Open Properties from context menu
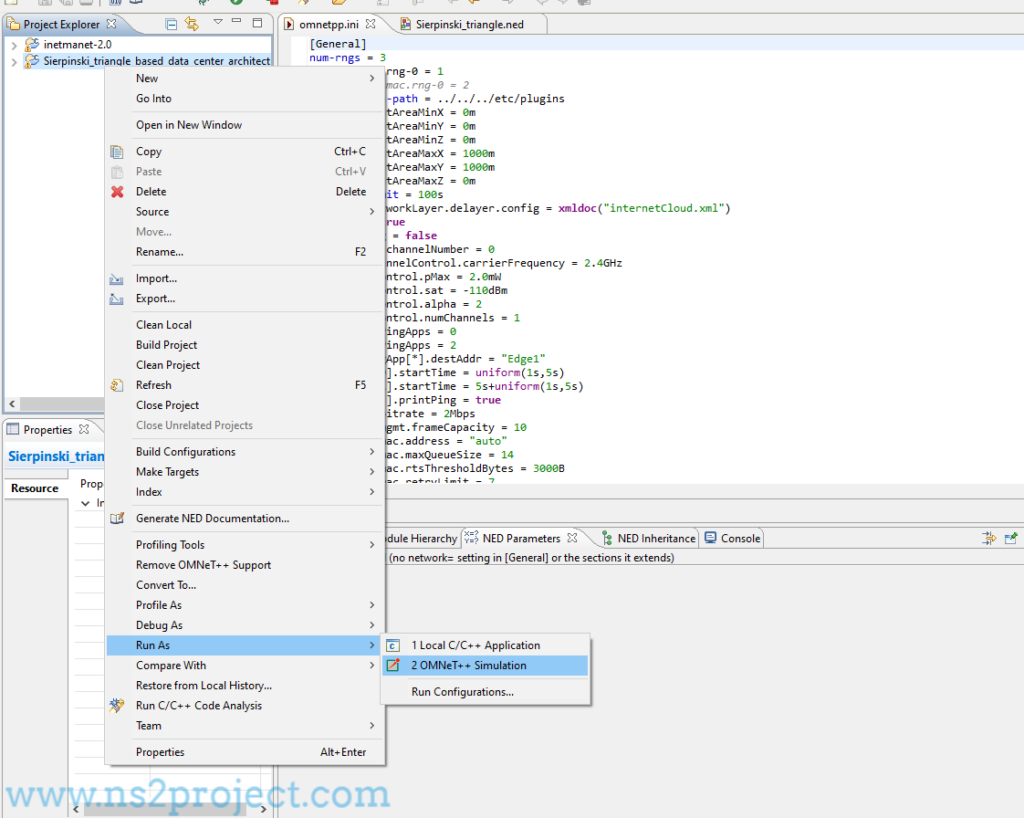 (245, 752)
